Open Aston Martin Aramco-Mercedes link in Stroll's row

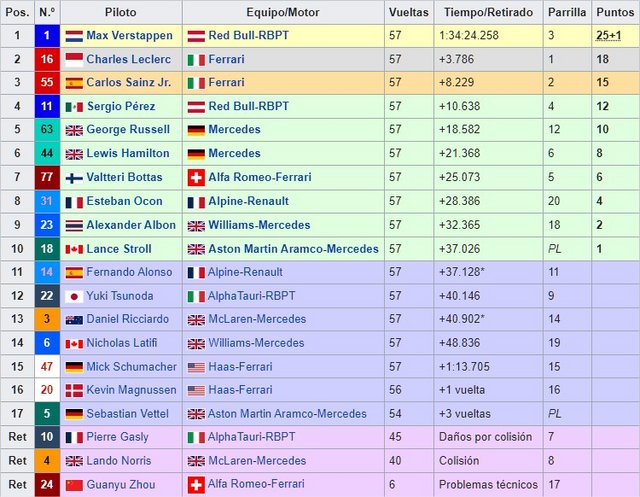coord(293,249)
